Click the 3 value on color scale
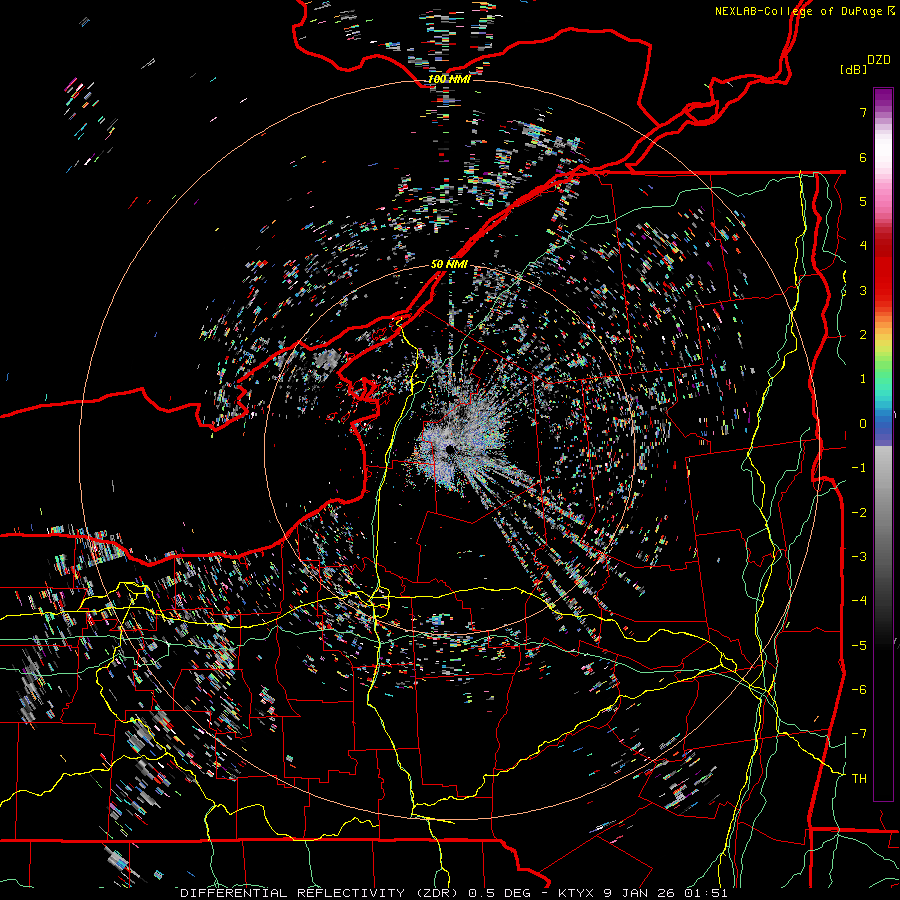 [863, 290]
